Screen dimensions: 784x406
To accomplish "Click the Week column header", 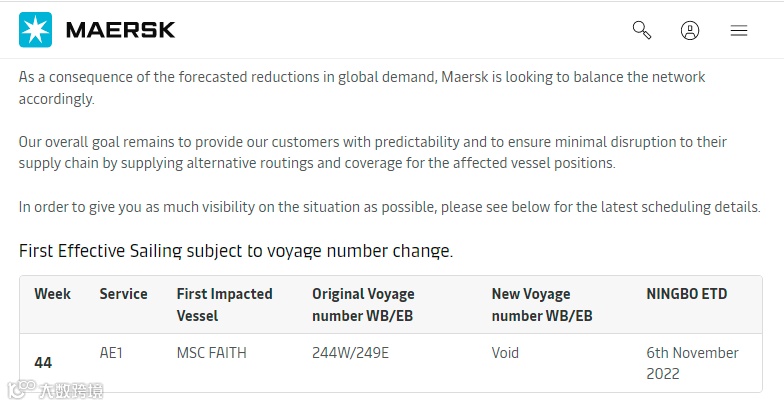I will [52, 294].
